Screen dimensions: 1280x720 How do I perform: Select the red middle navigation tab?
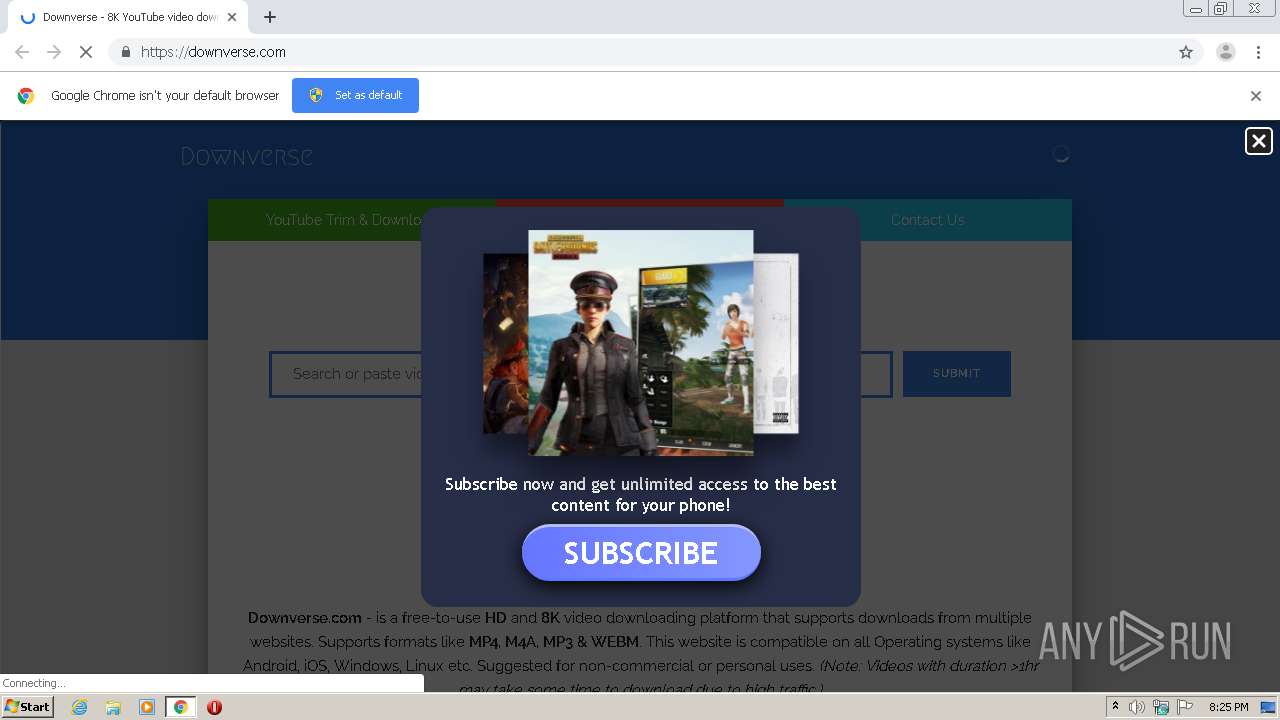[x=640, y=203]
